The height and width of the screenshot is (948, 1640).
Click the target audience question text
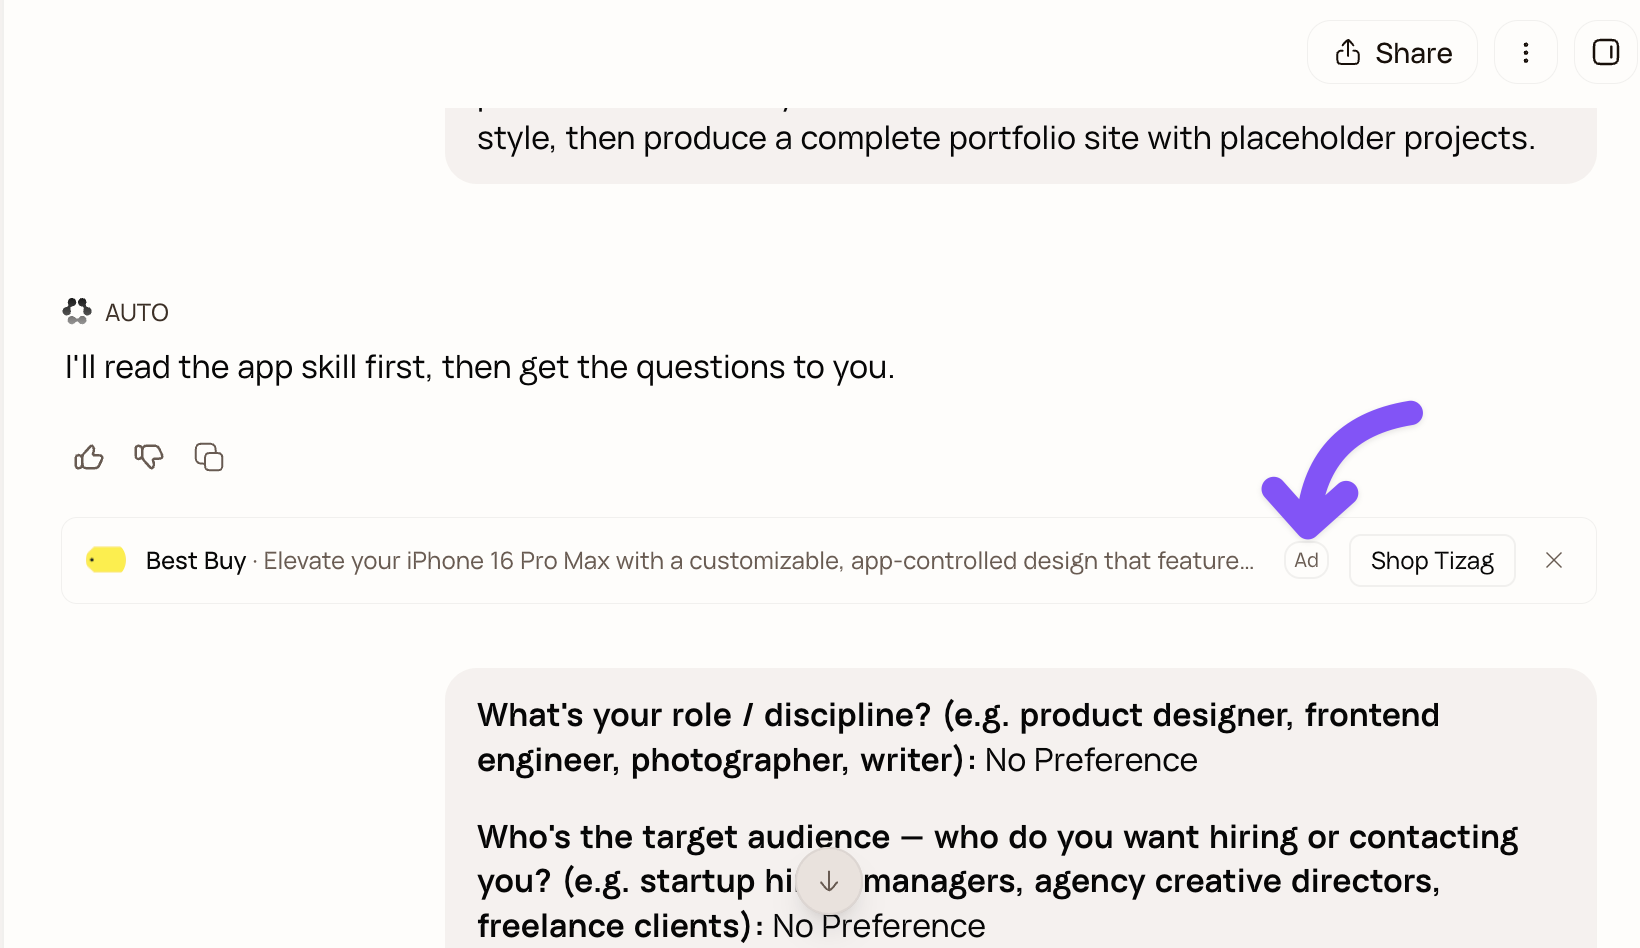pyautogui.click(x=997, y=881)
